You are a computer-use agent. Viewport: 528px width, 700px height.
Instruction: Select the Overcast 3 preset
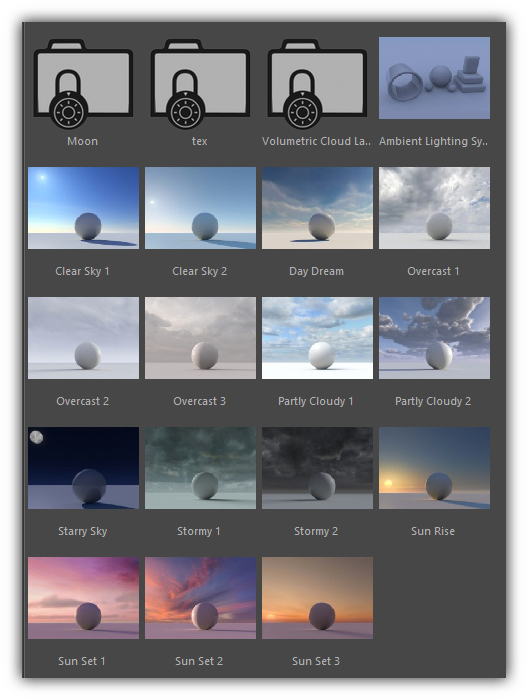click(200, 338)
